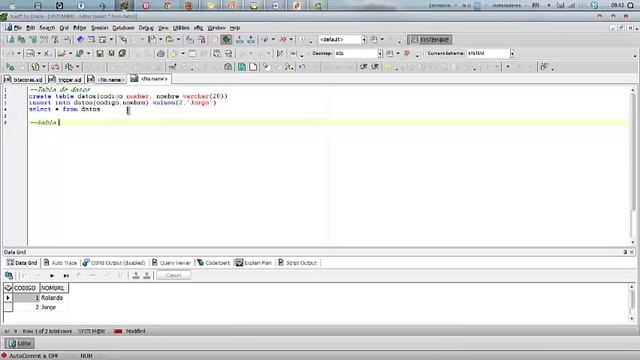This screenshot has width=640, height=360.
Task: Click the open folder icon in second toolbar
Action: tap(62, 53)
